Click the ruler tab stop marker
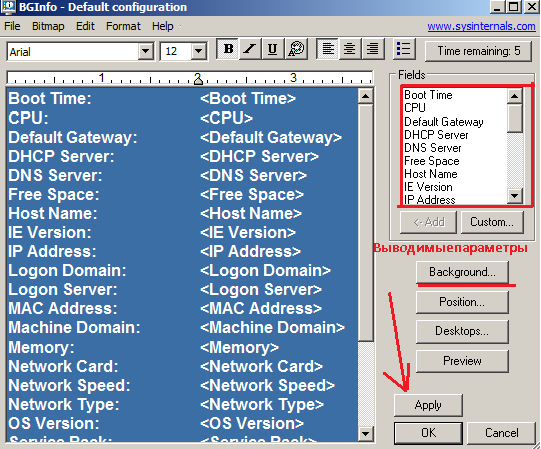The image size is (541, 449). coord(198,80)
